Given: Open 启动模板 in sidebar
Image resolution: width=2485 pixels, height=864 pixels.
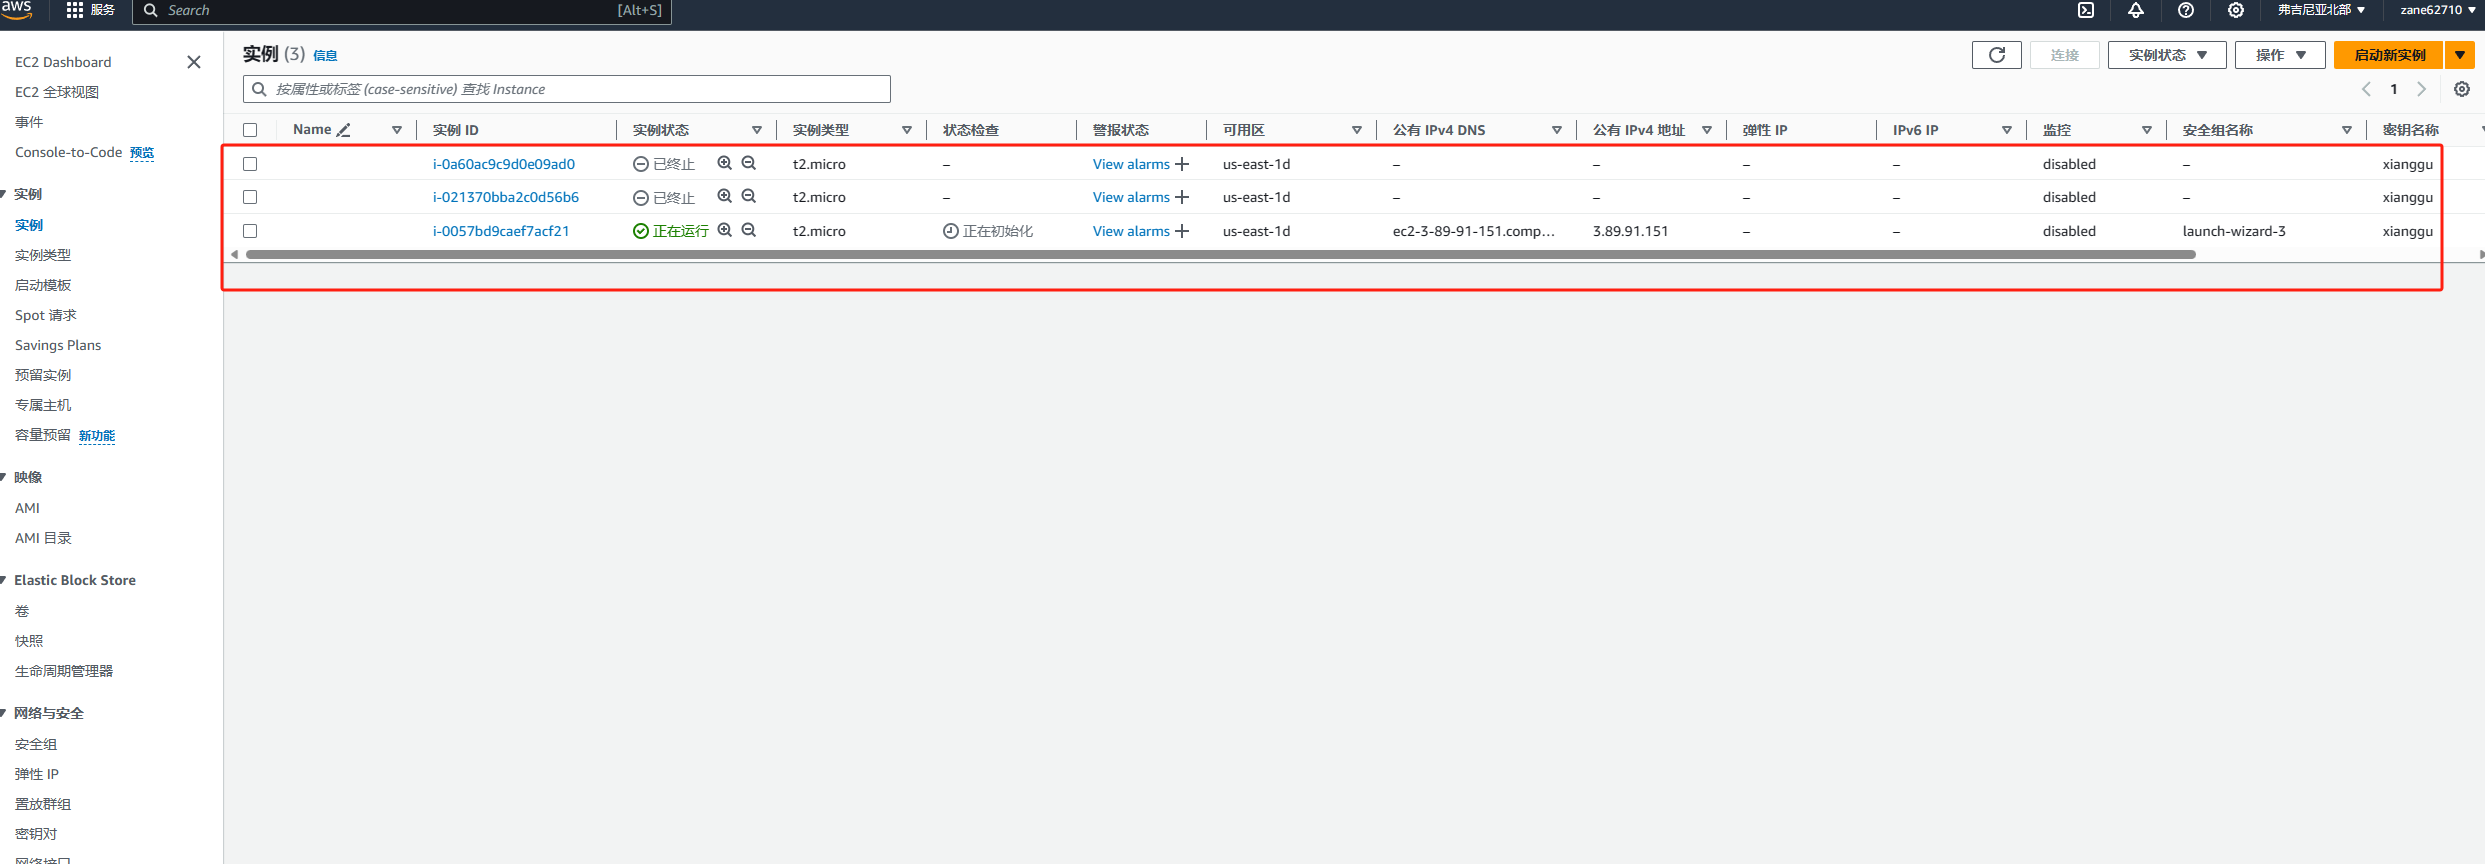Looking at the screenshot, I should [x=43, y=285].
